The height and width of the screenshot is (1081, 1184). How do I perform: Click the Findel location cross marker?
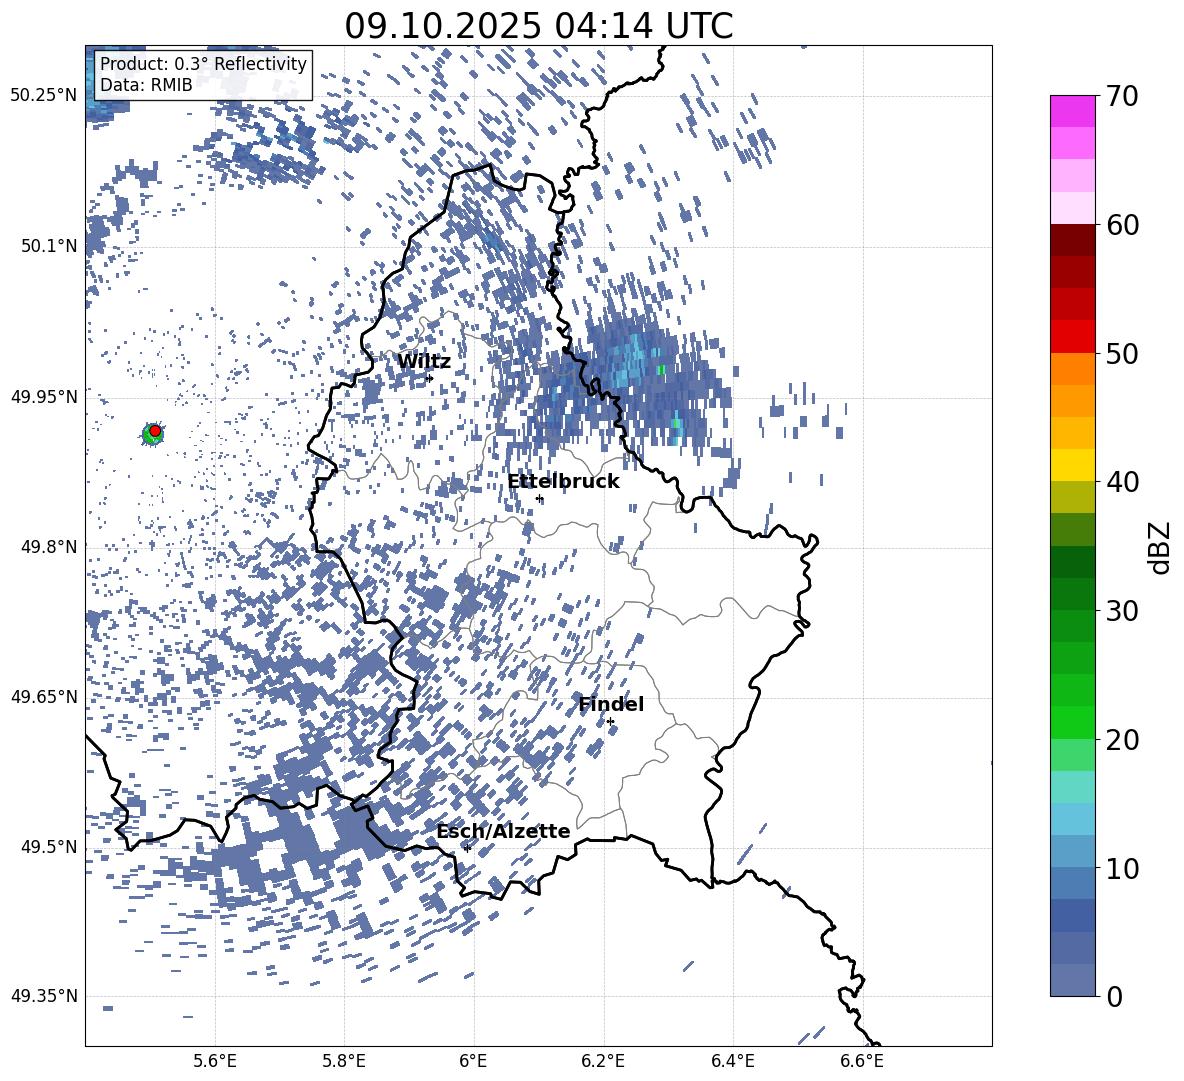tap(610, 722)
